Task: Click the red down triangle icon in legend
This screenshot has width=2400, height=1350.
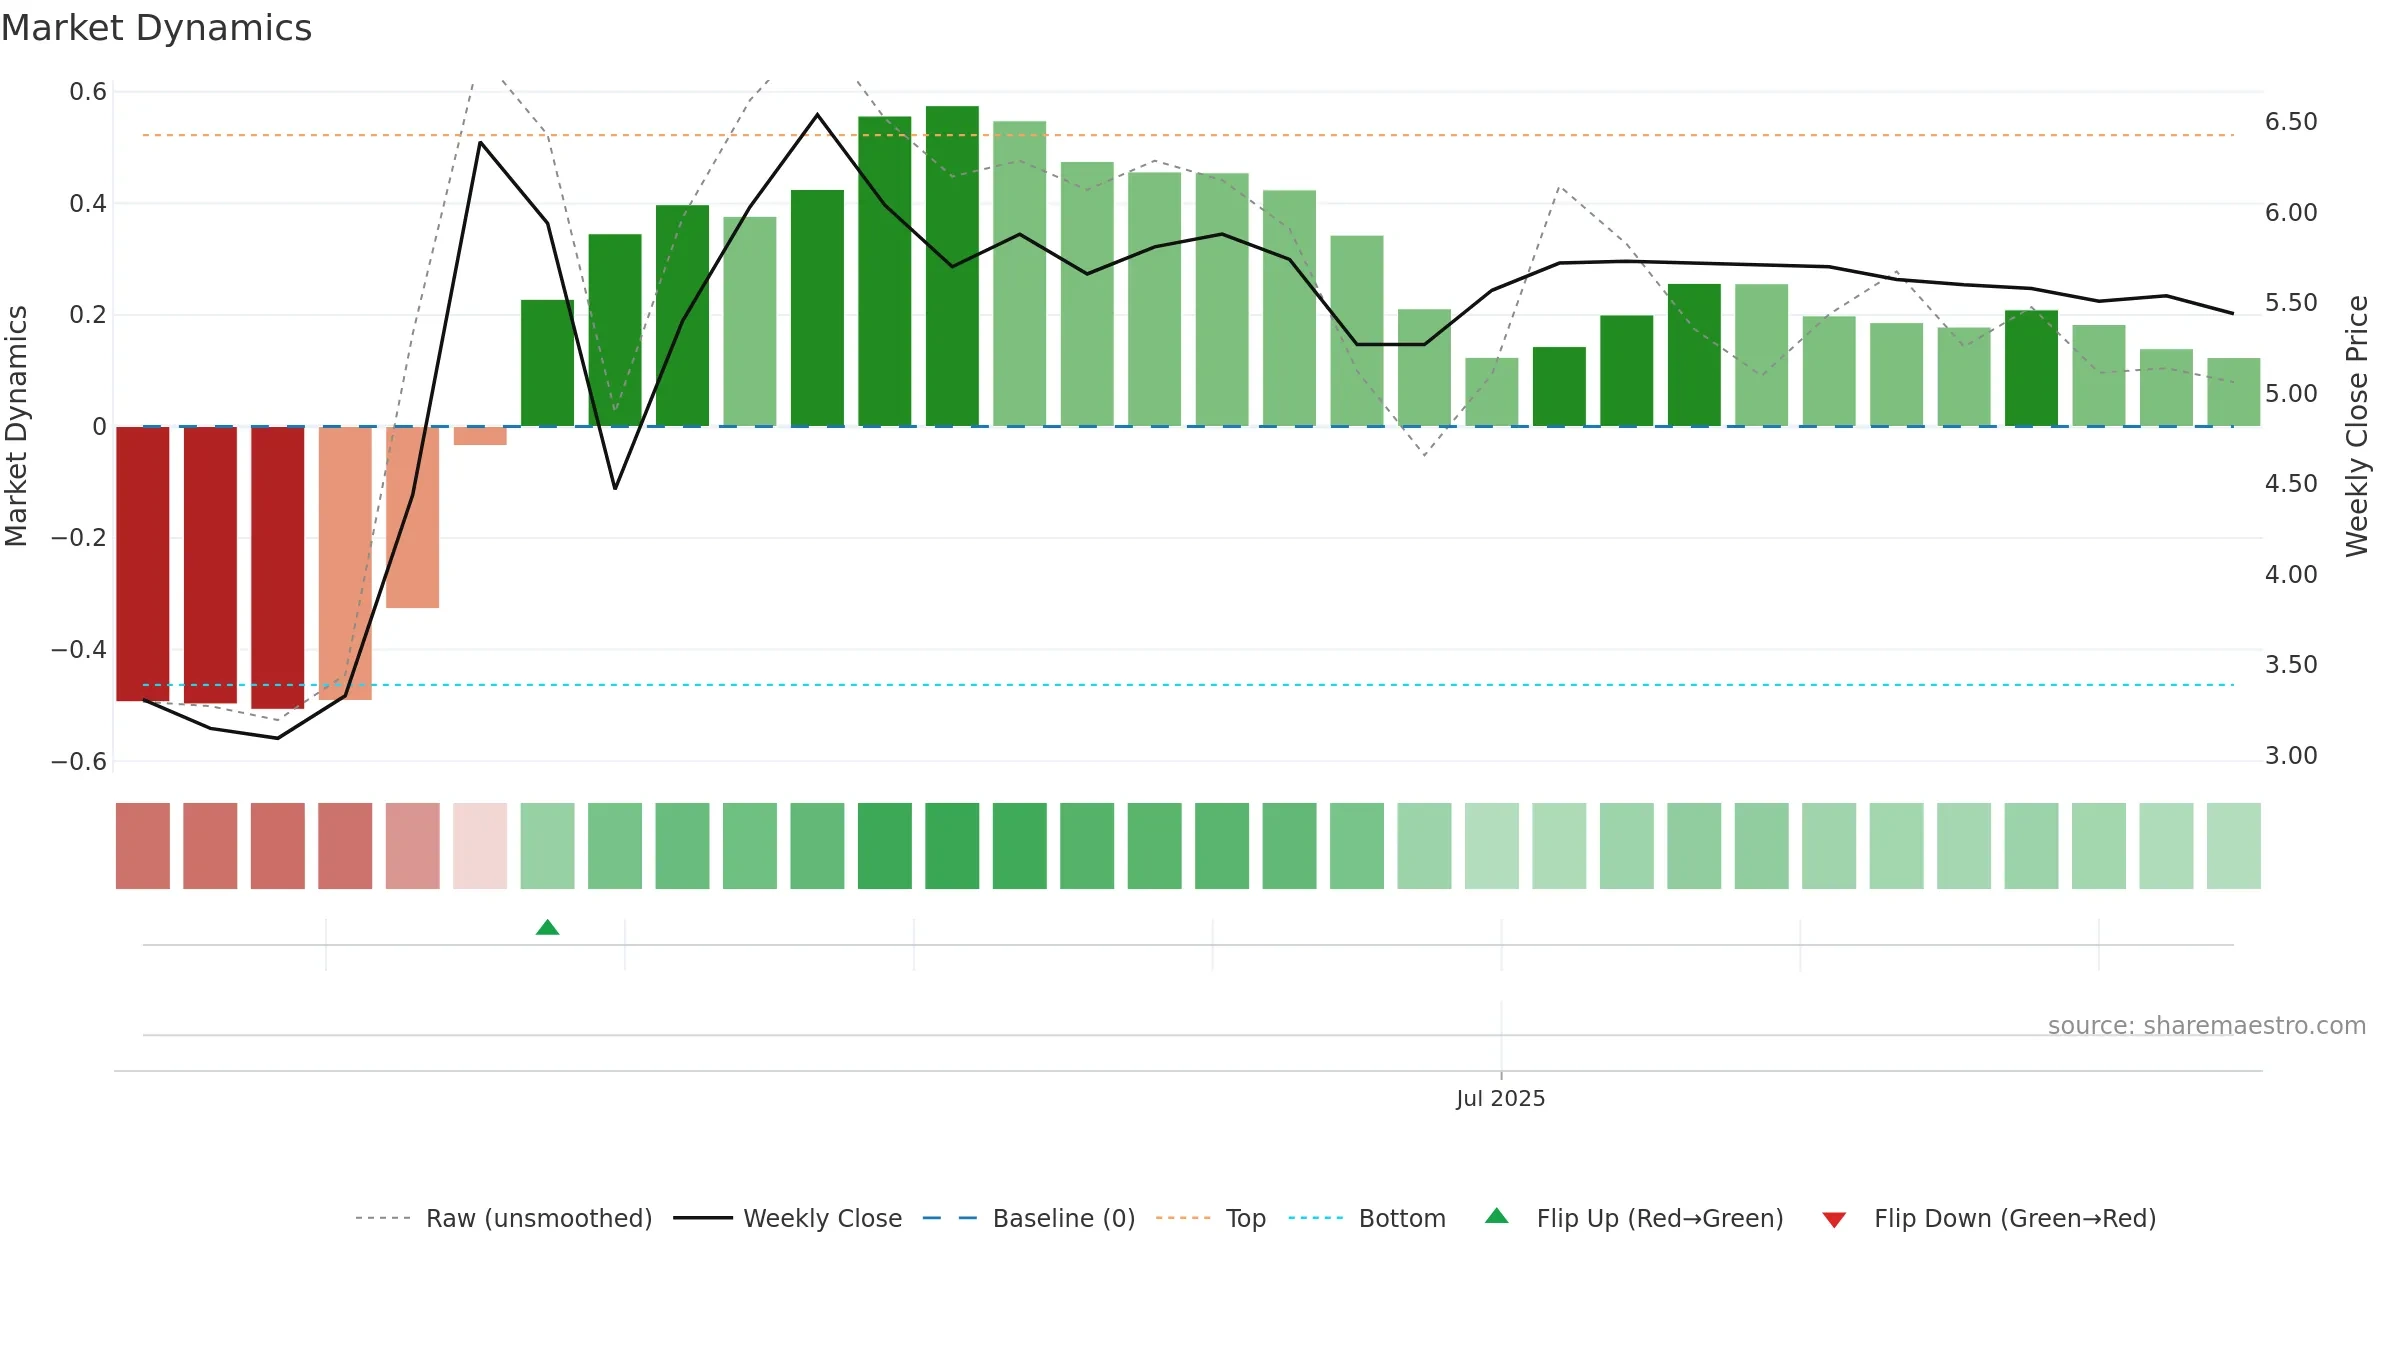Action: (x=1834, y=1220)
